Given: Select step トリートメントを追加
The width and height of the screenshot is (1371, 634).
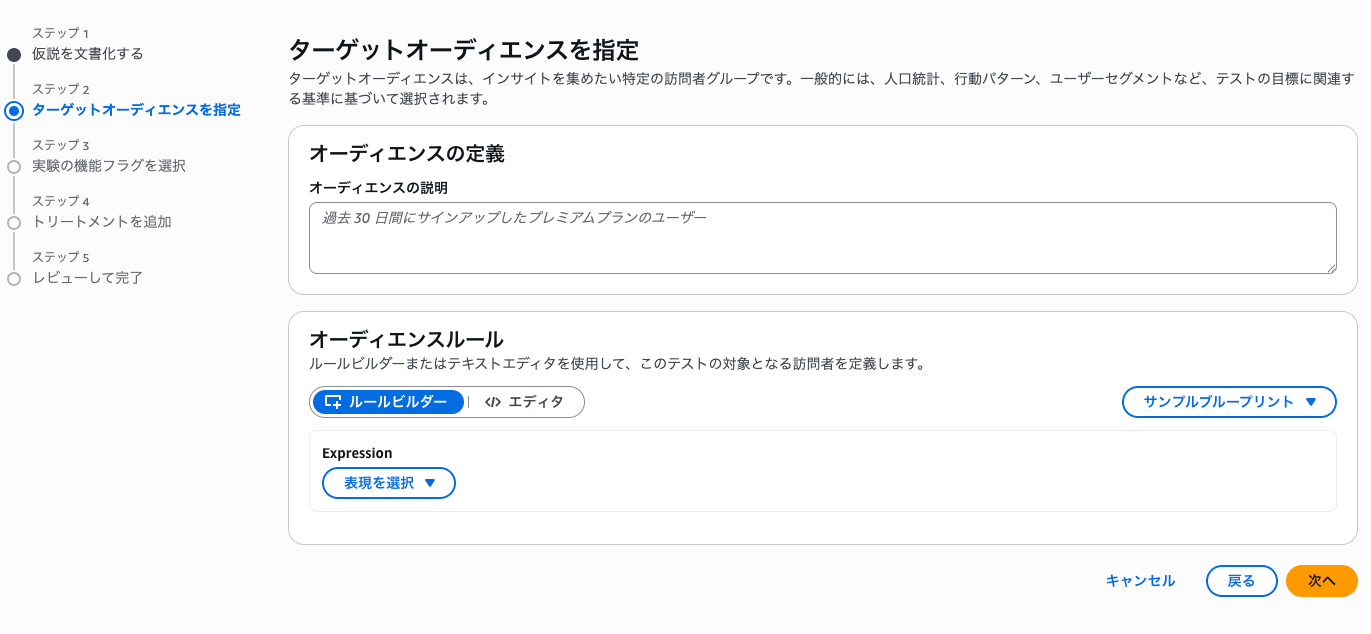Looking at the screenshot, I should pos(102,222).
